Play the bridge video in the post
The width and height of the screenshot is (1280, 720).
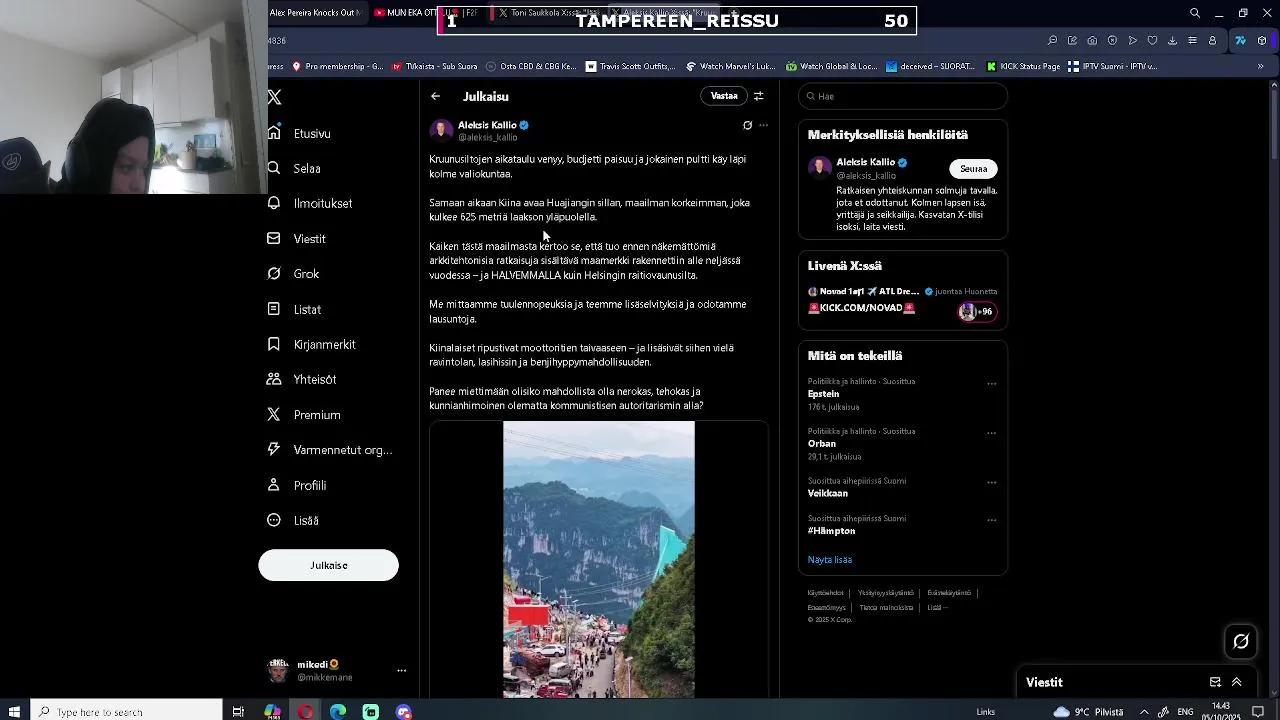599,559
